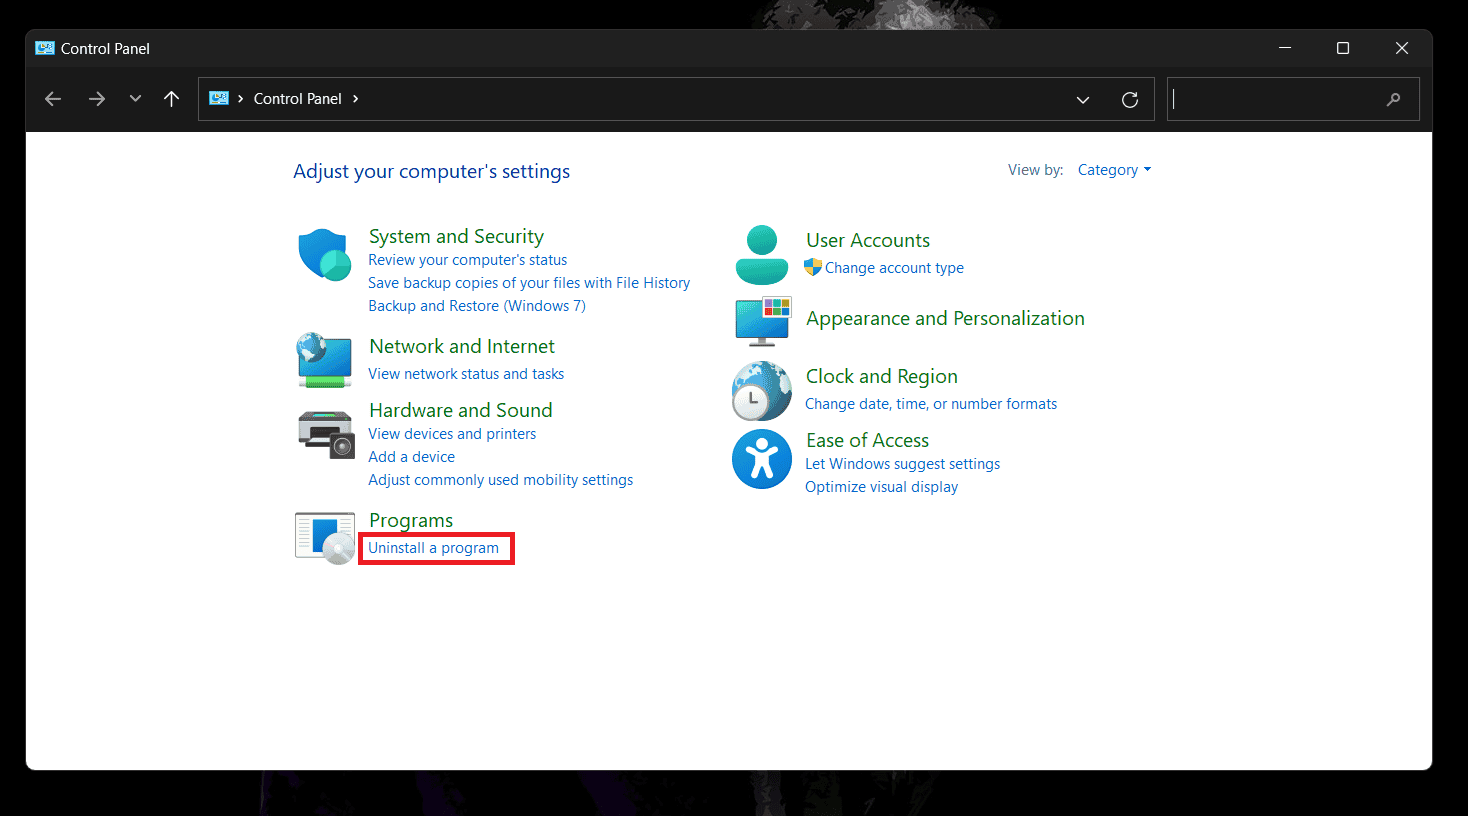Viewport: 1468px width, 816px height.
Task: Click the Hardware and Sound printer icon
Action: (326, 434)
